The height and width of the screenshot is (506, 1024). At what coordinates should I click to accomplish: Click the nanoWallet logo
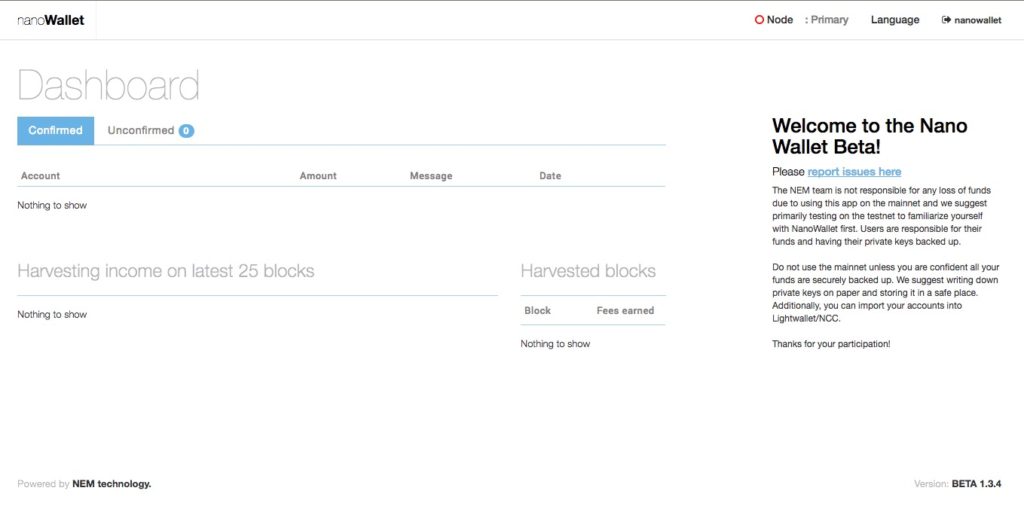[51, 20]
